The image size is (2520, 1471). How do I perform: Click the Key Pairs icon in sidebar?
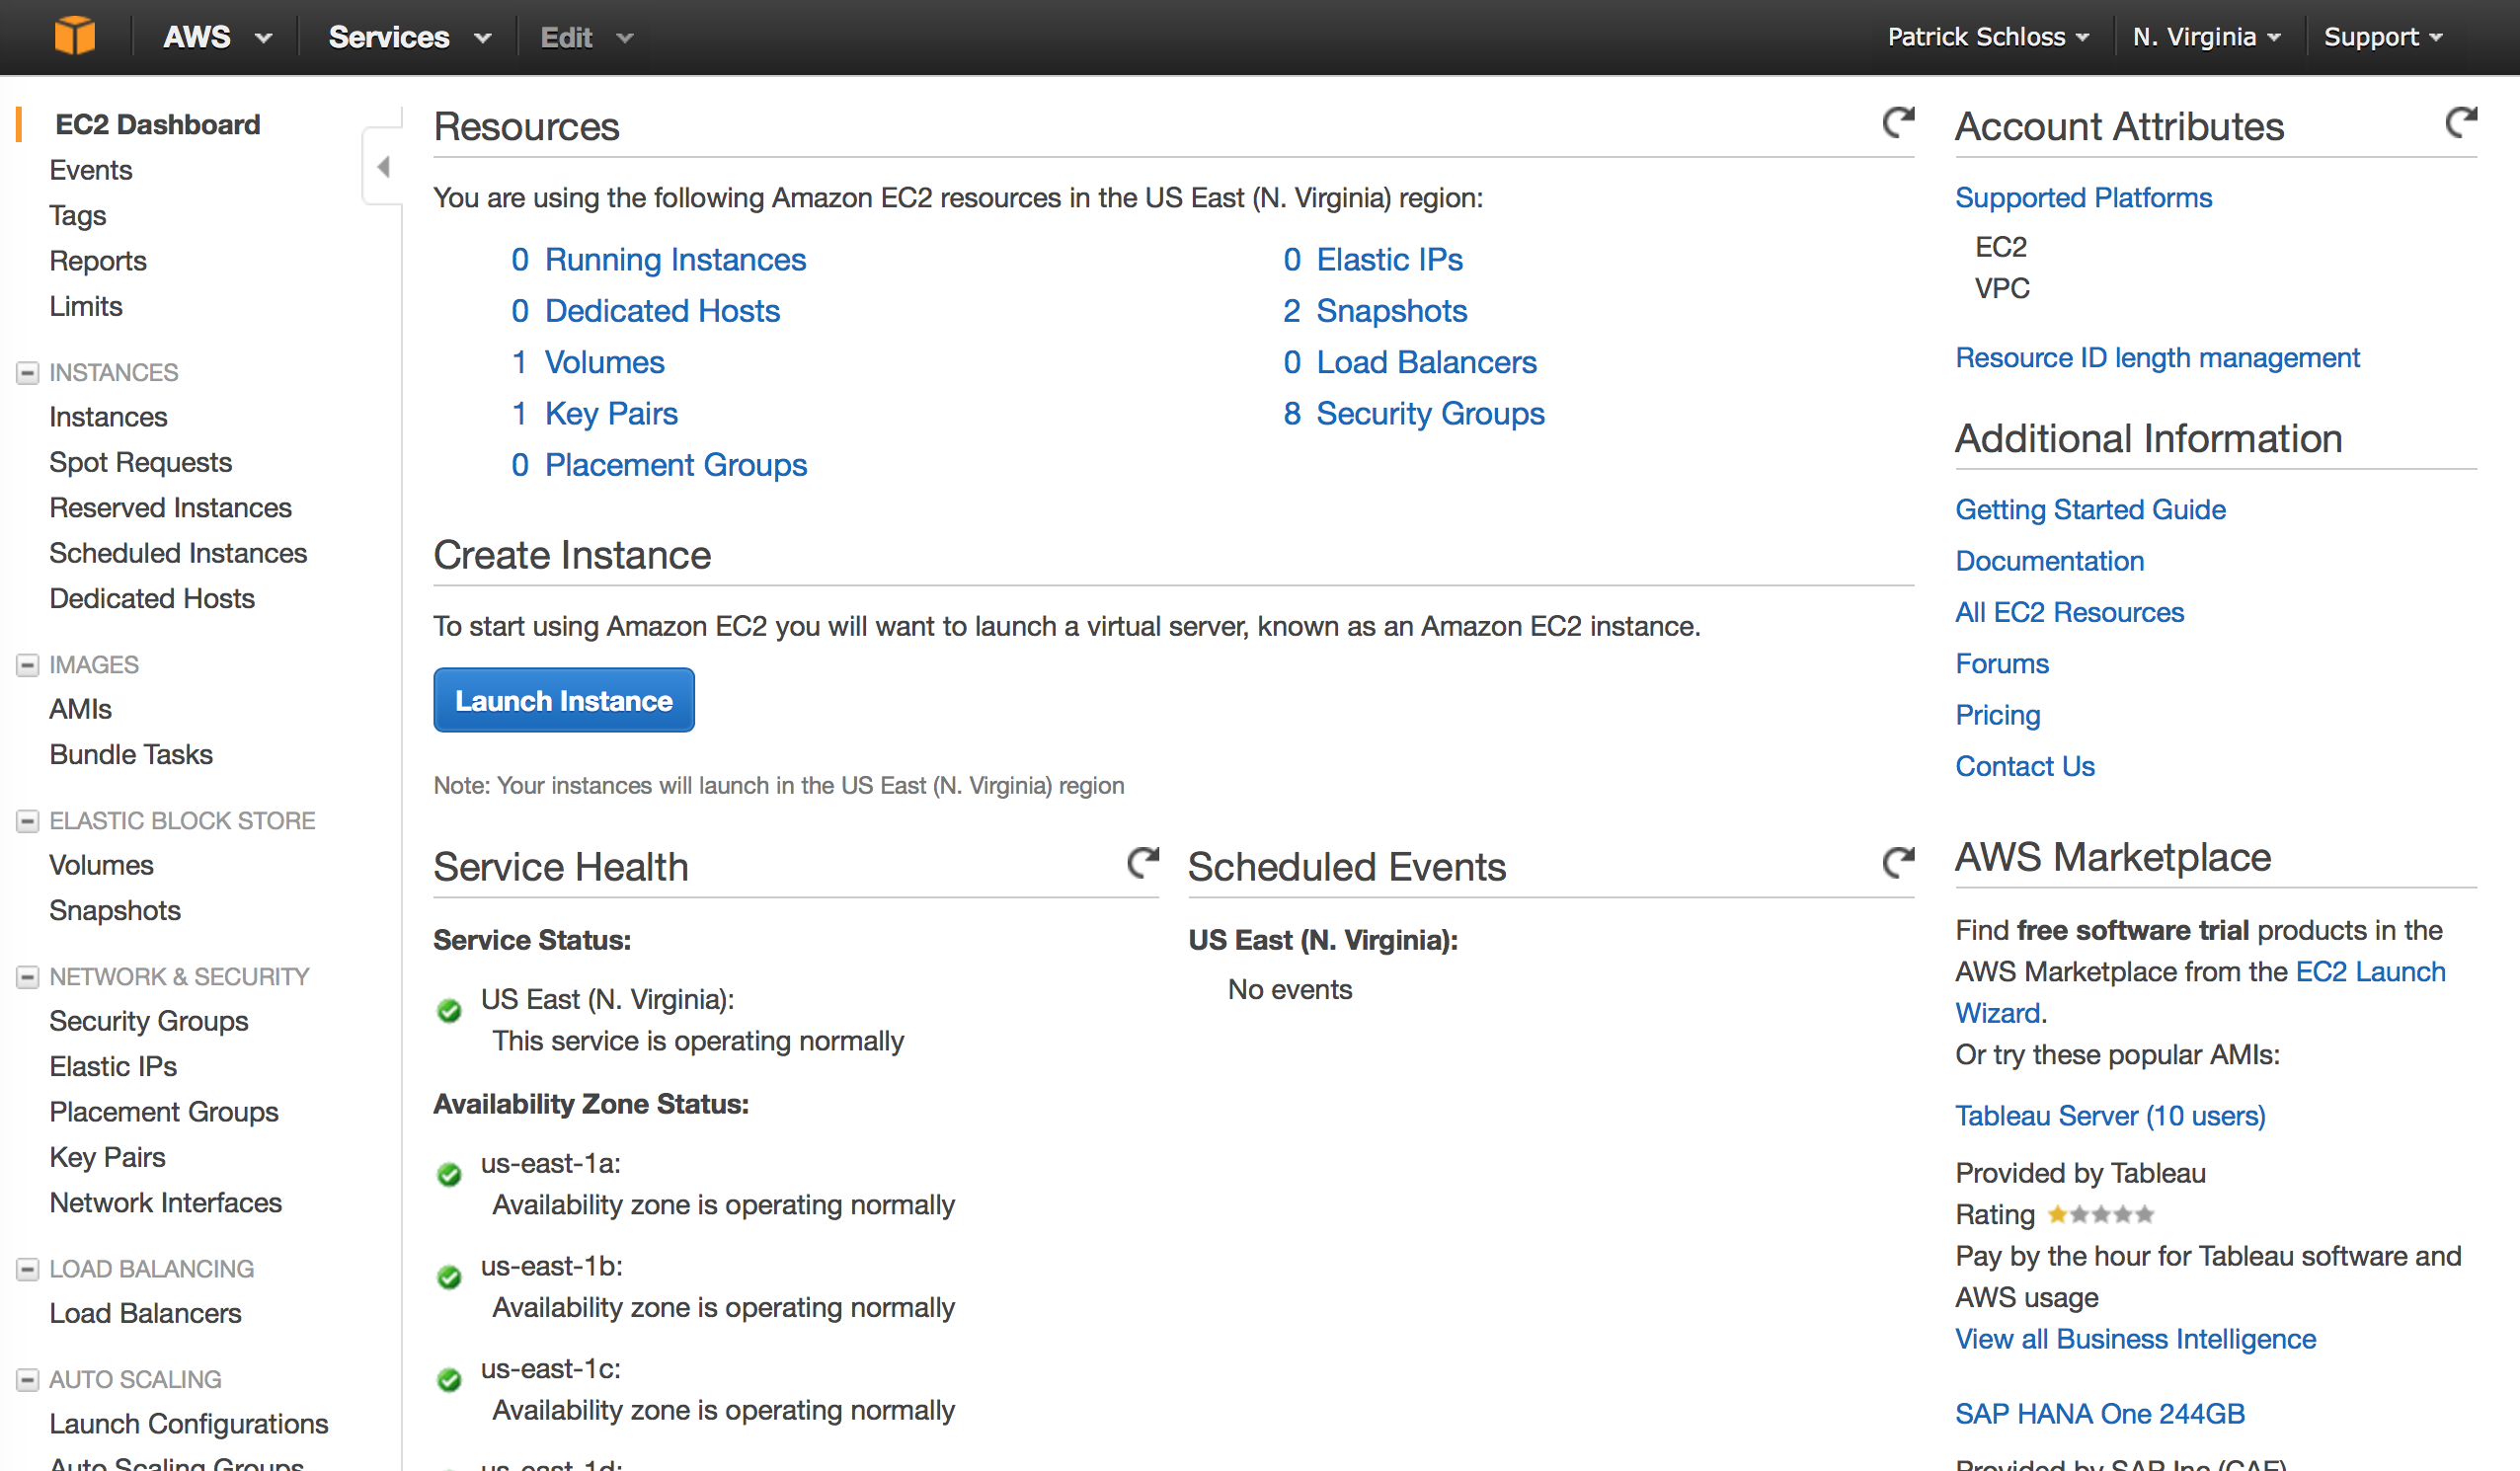coord(109,1157)
